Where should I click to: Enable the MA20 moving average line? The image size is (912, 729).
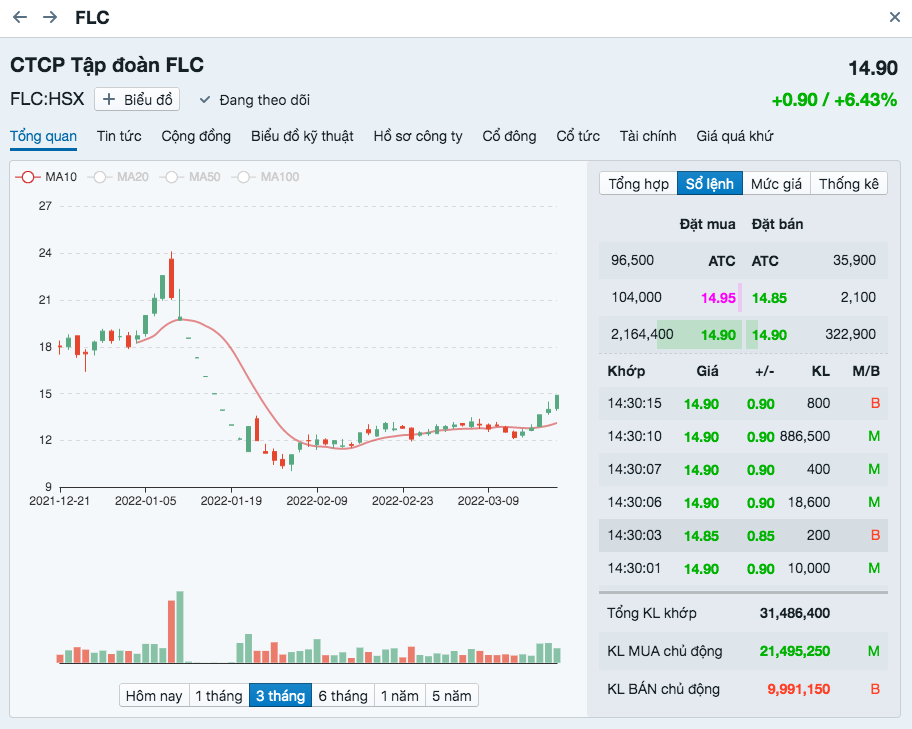point(118,177)
